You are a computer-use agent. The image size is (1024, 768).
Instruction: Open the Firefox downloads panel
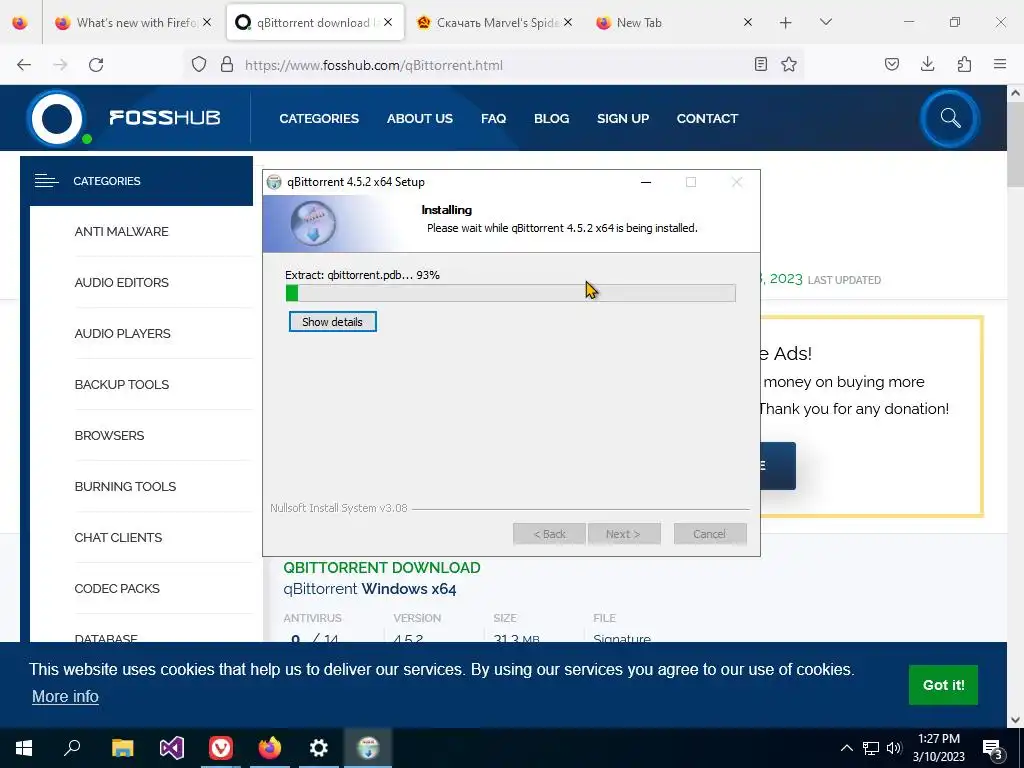927,64
